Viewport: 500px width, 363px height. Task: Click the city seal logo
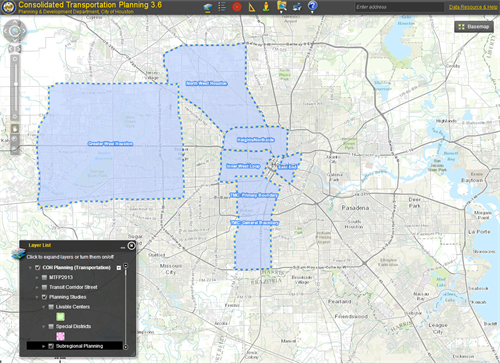tap(8, 7)
